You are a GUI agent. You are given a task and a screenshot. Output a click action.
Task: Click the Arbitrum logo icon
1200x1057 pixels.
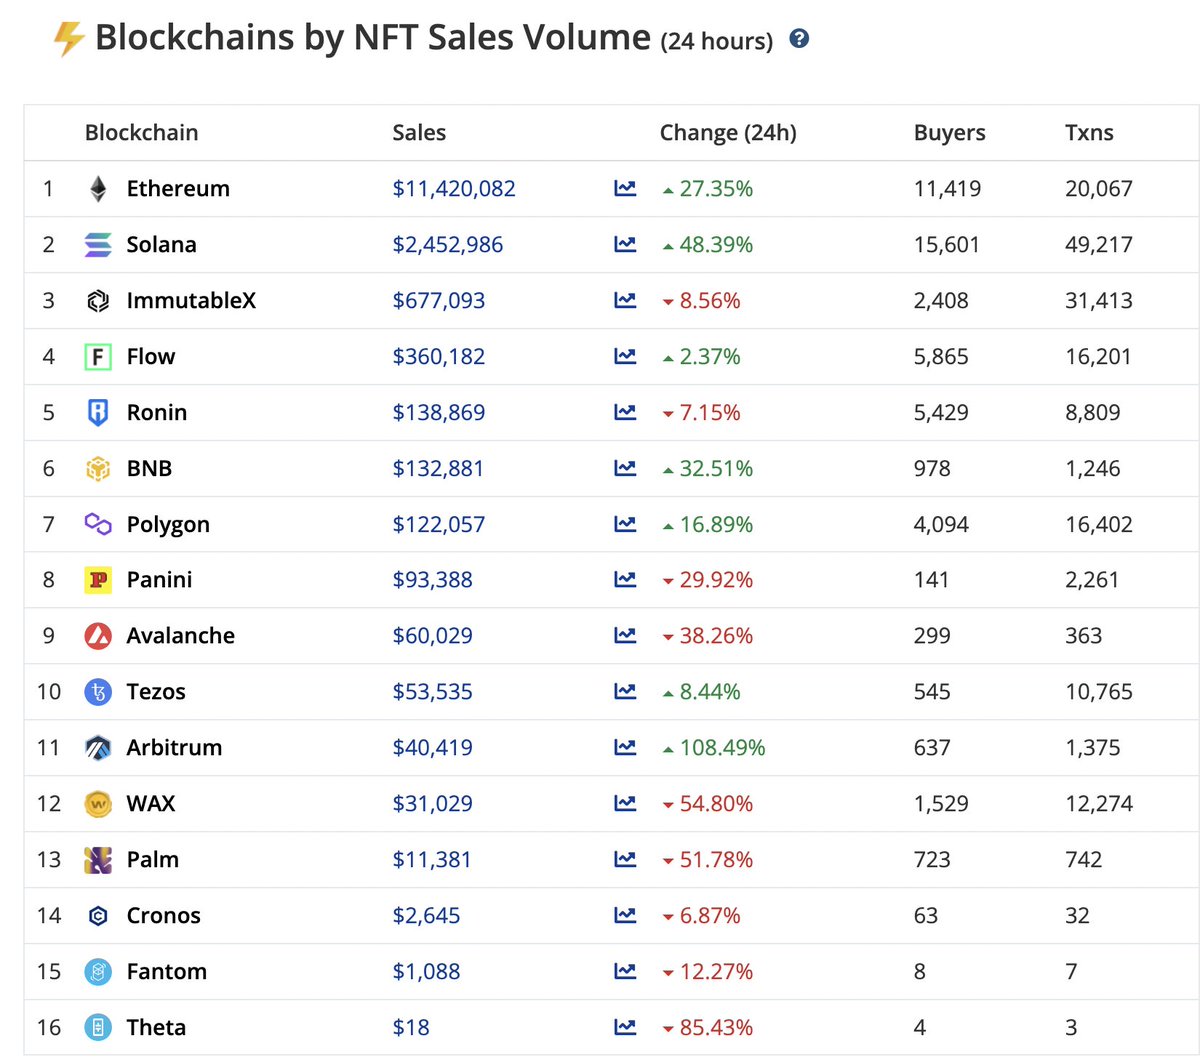pos(98,748)
